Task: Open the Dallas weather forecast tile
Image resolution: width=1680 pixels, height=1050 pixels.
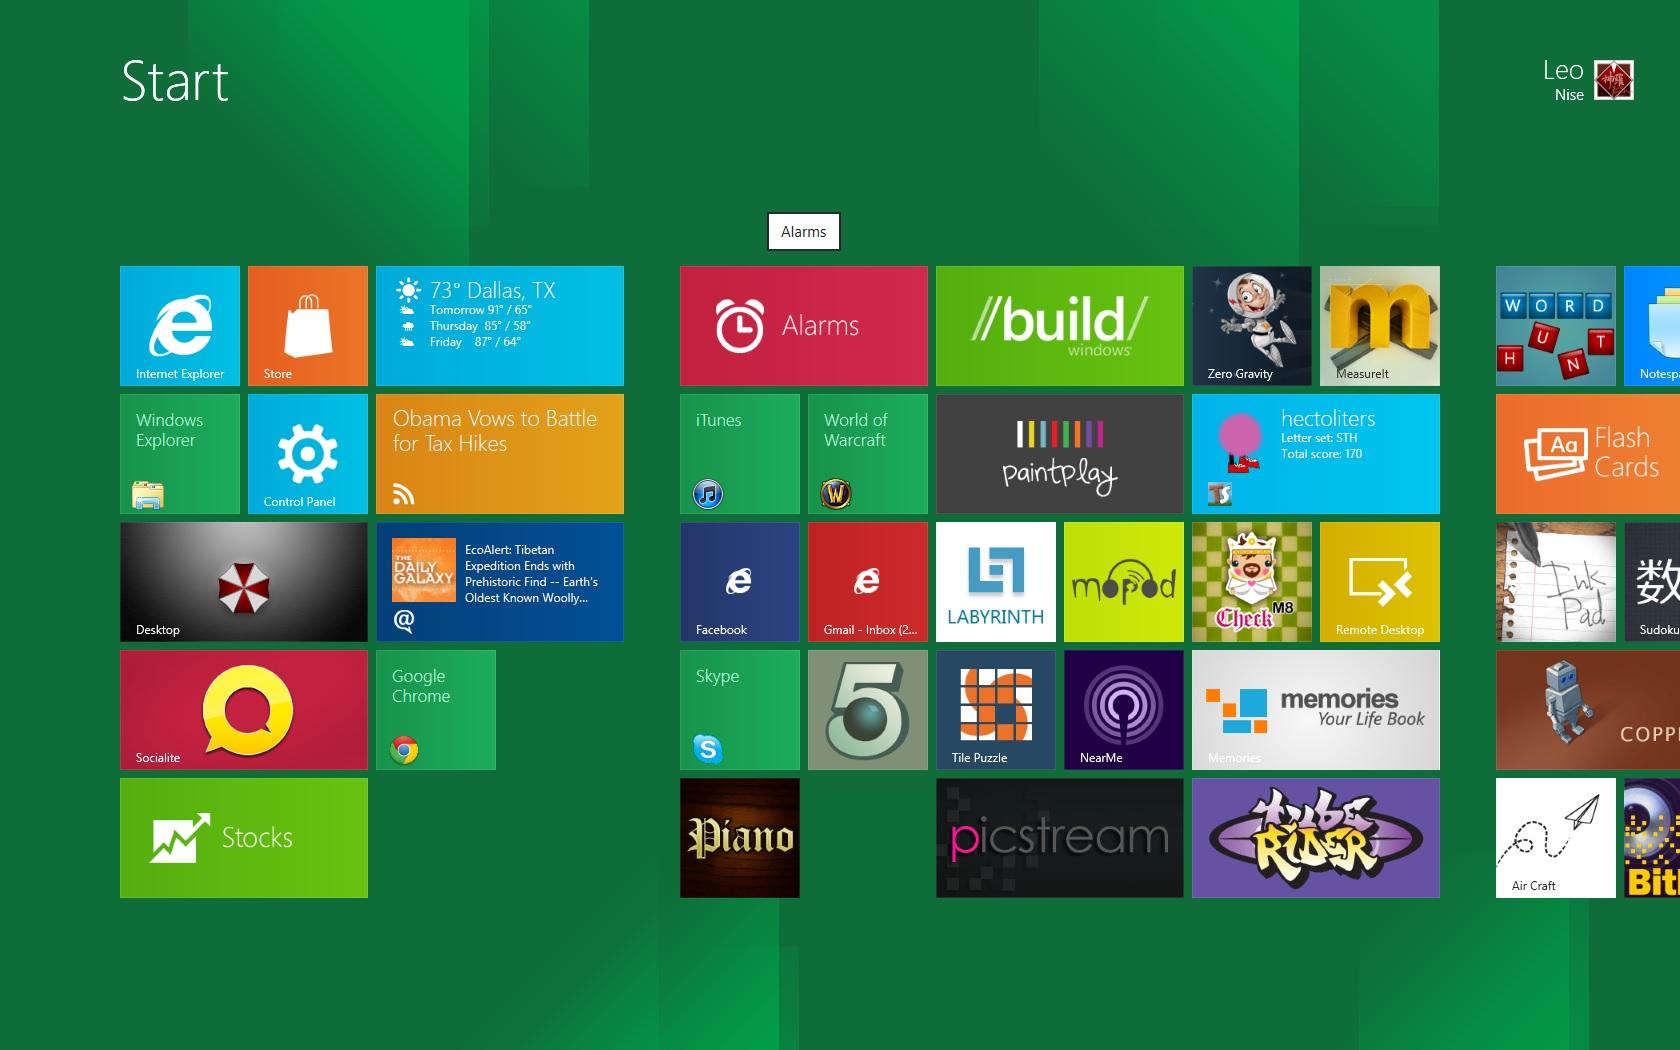Action: tap(500, 326)
